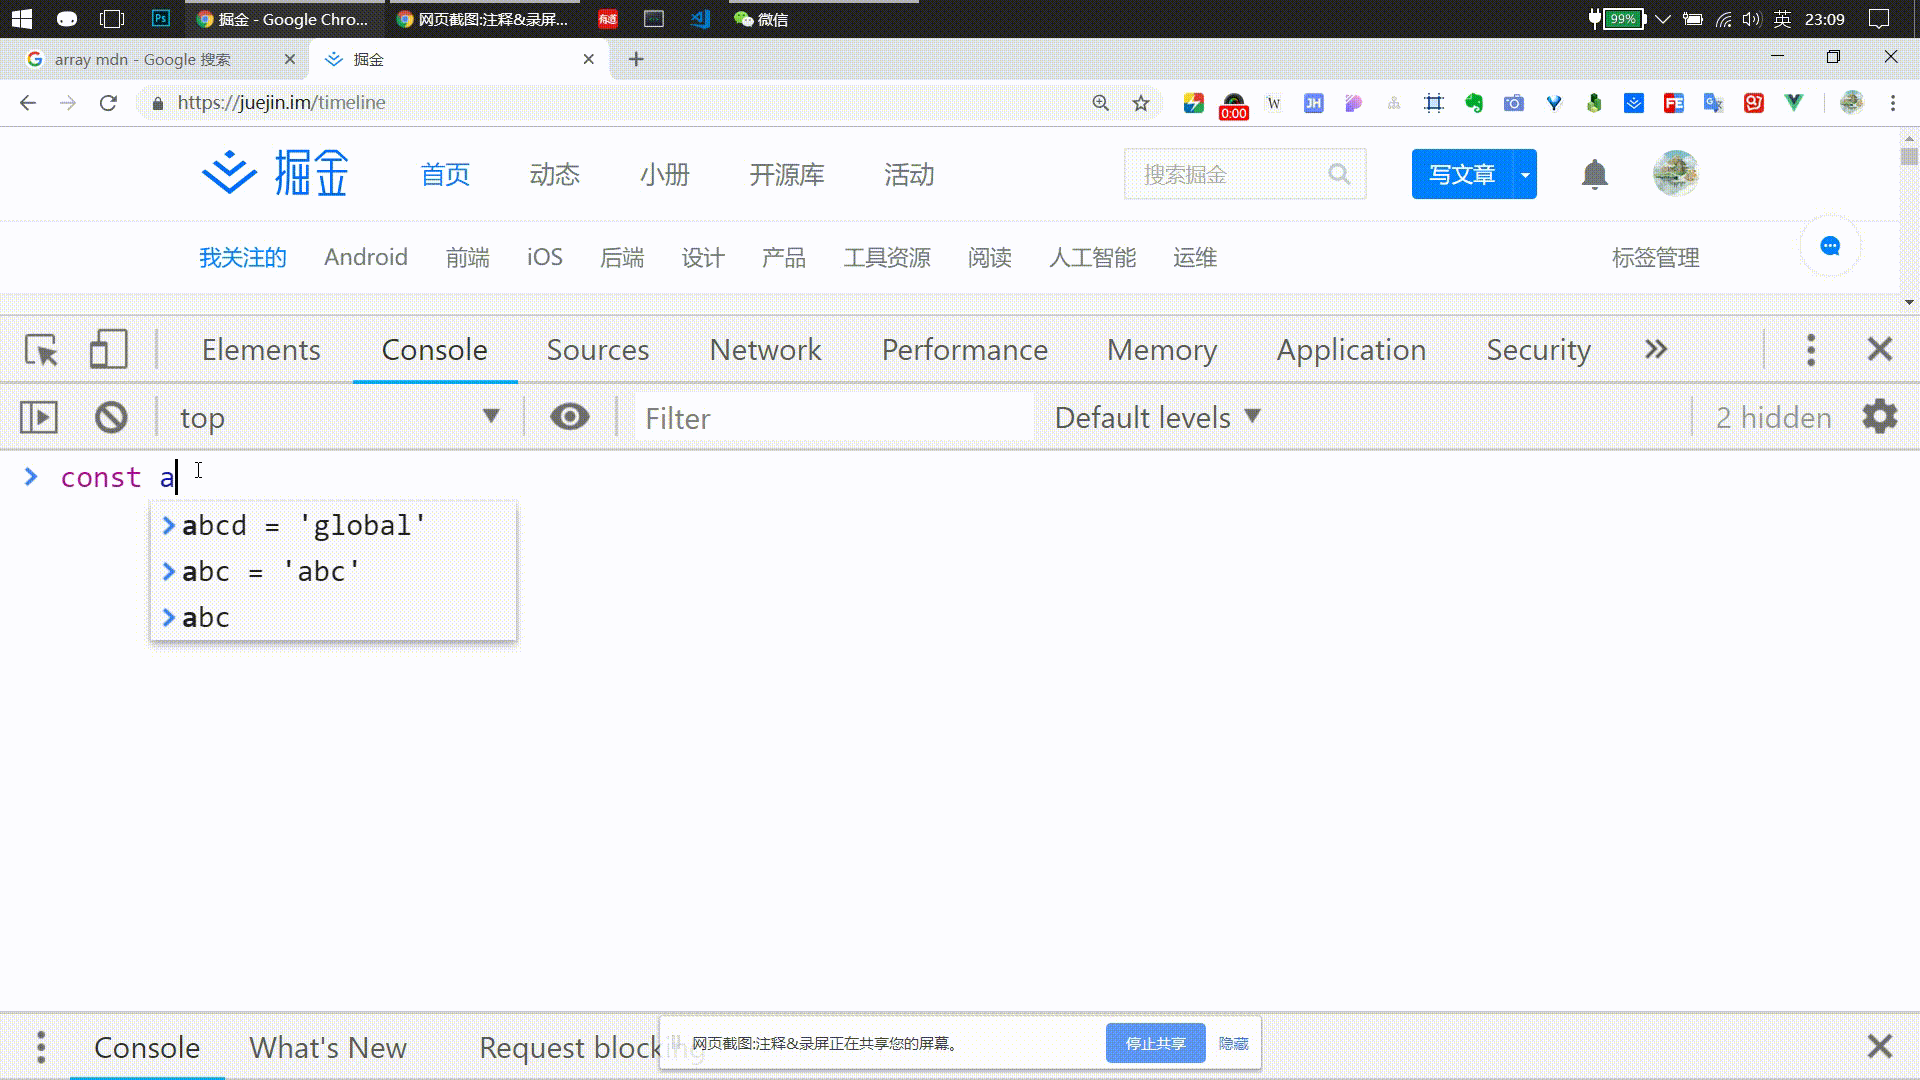Click the page vertical scrollbar thumb
Image resolution: width=1920 pixels, height=1080 pixels.
coord(1909,157)
